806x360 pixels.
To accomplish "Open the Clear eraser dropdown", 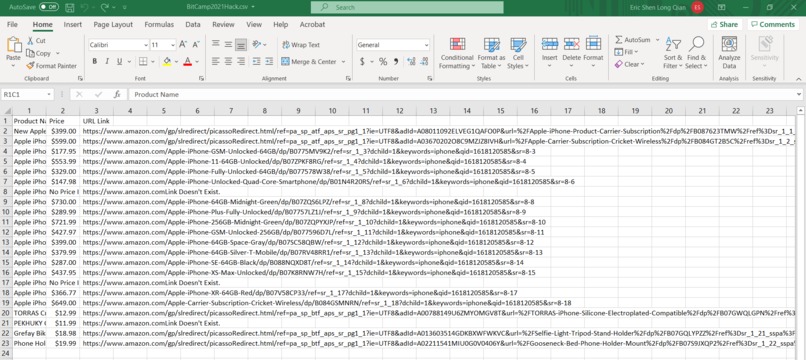I will click(629, 65).
